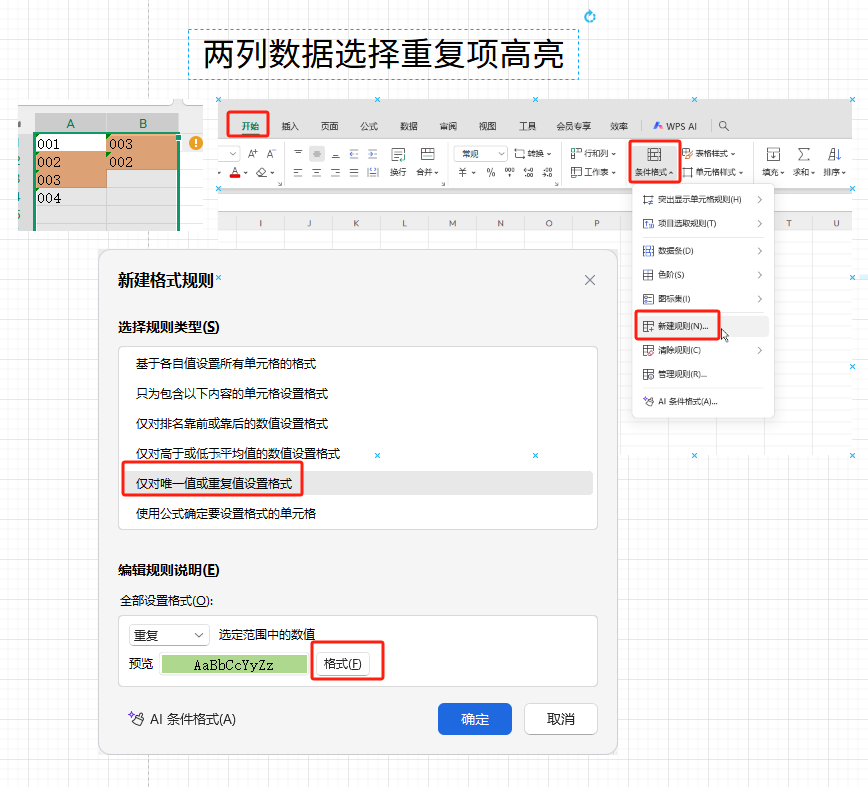Expand the 表格样式 table style dropdown
Viewport: 868px width, 787px height.
point(709,153)
